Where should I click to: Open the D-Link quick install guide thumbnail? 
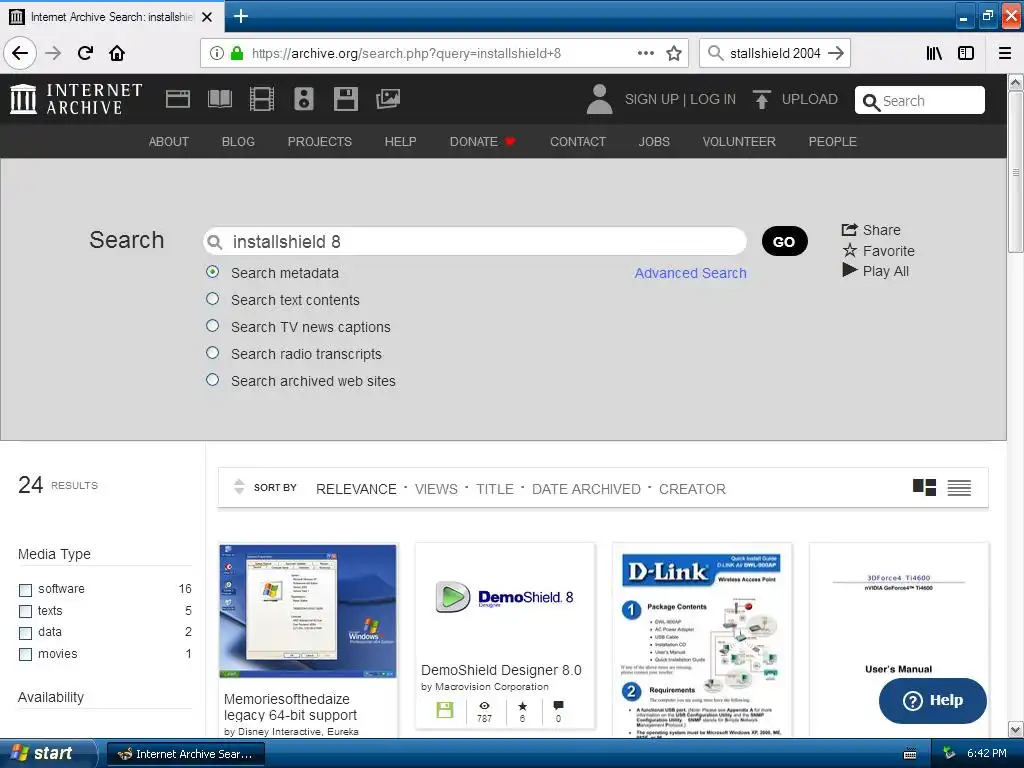click(x=702, y=641)
